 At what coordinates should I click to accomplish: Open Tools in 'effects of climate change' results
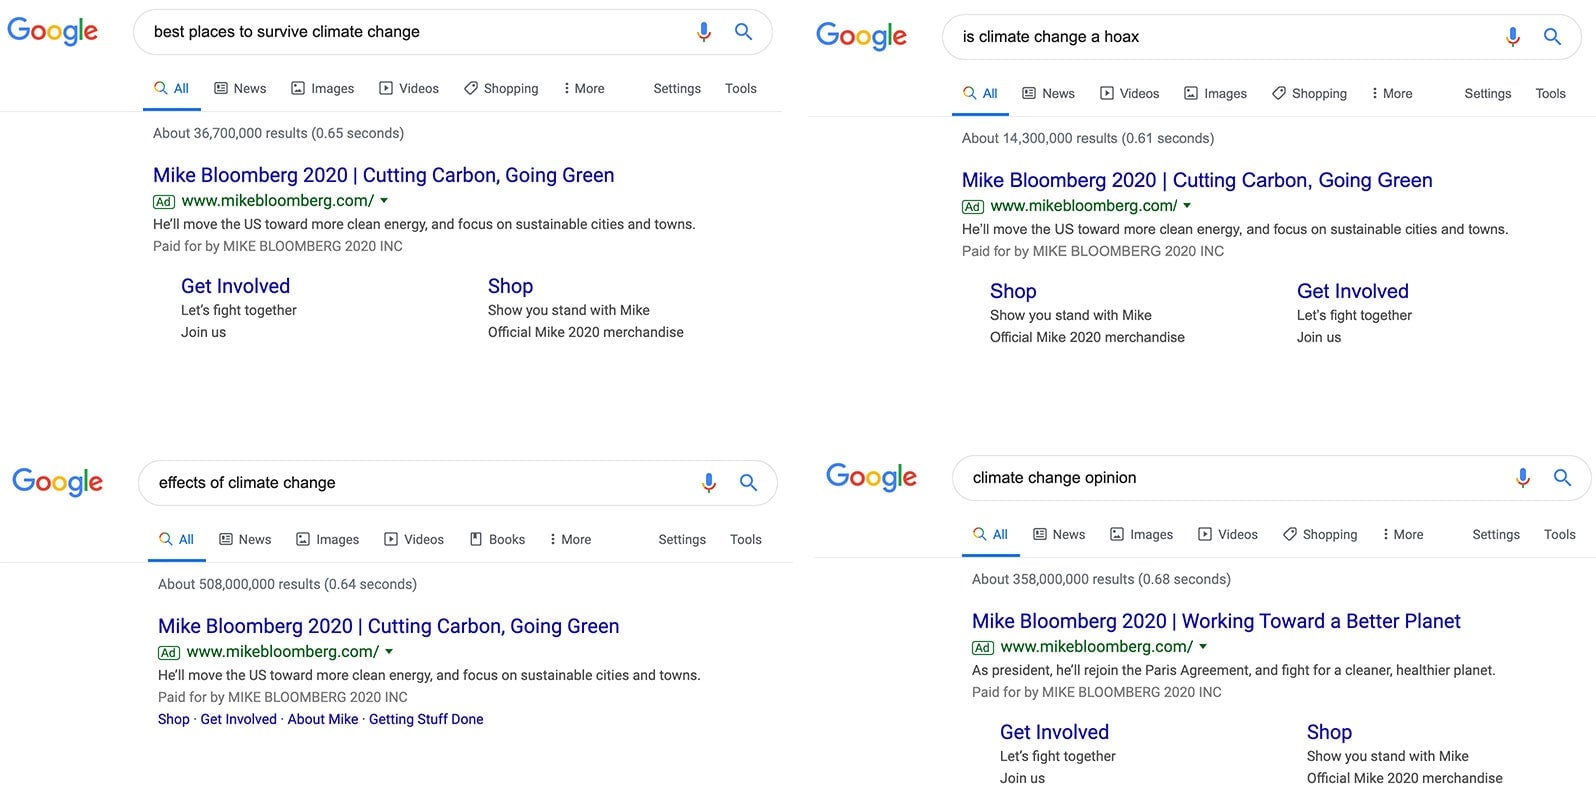click(746, 539)
